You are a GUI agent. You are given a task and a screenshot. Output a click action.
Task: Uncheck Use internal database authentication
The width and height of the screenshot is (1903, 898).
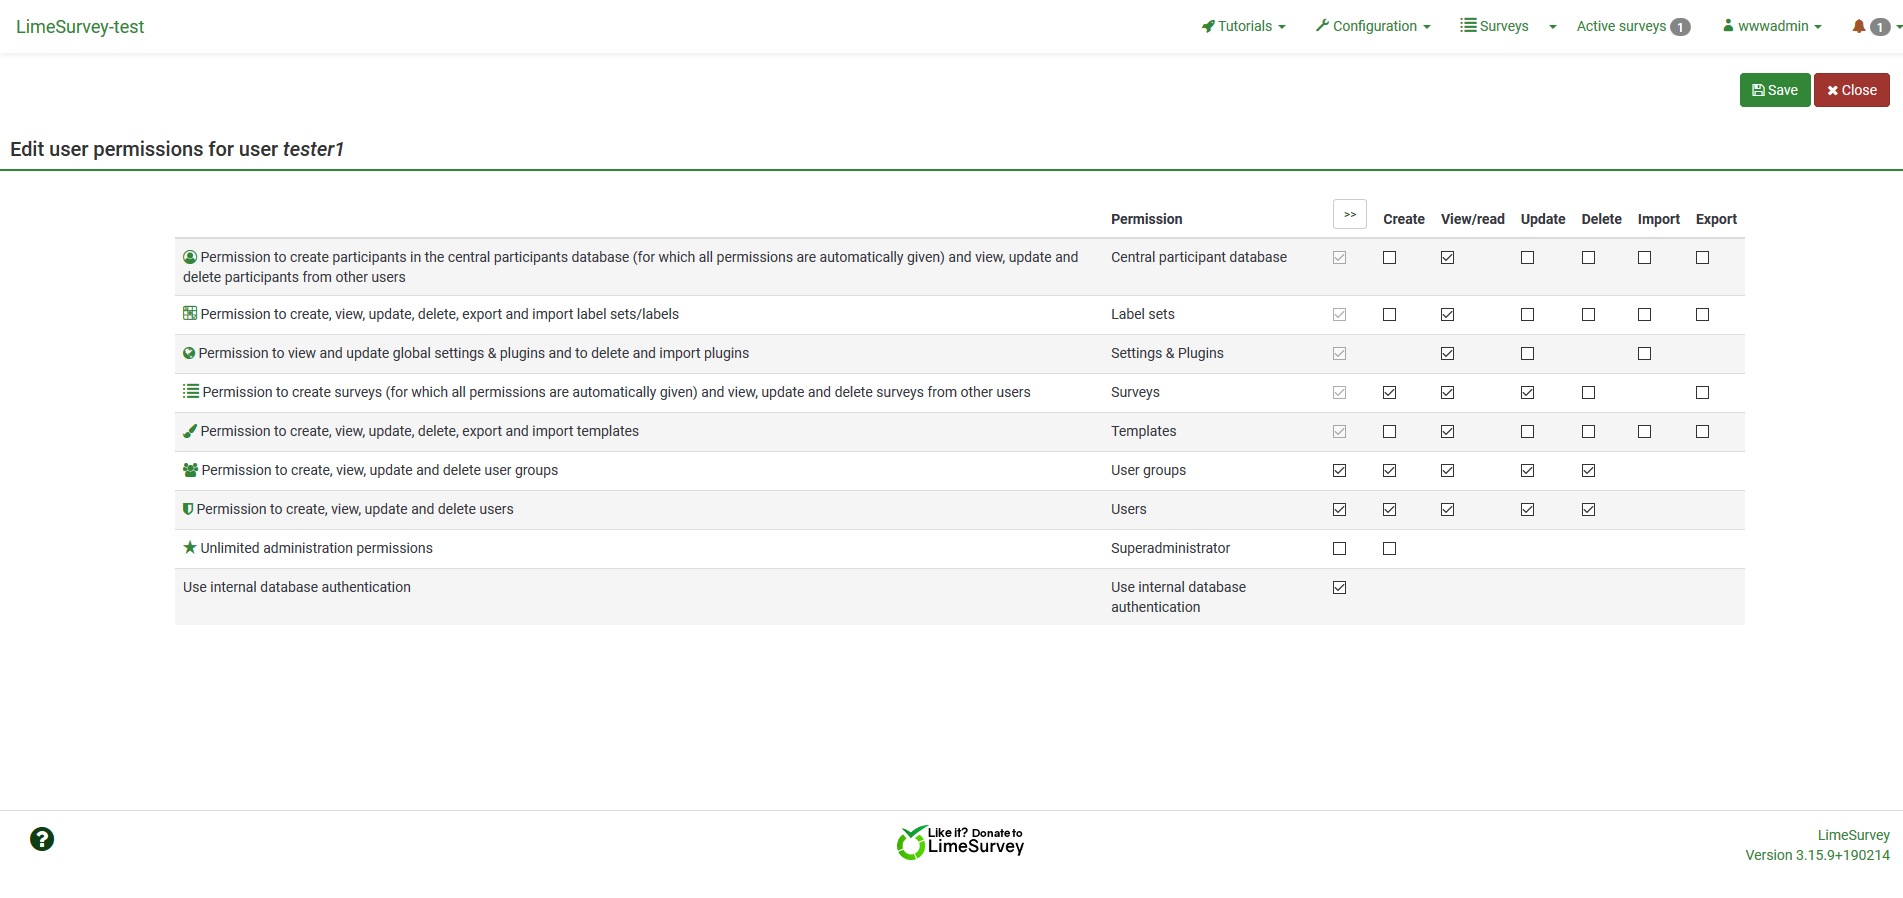point(1339,588)
